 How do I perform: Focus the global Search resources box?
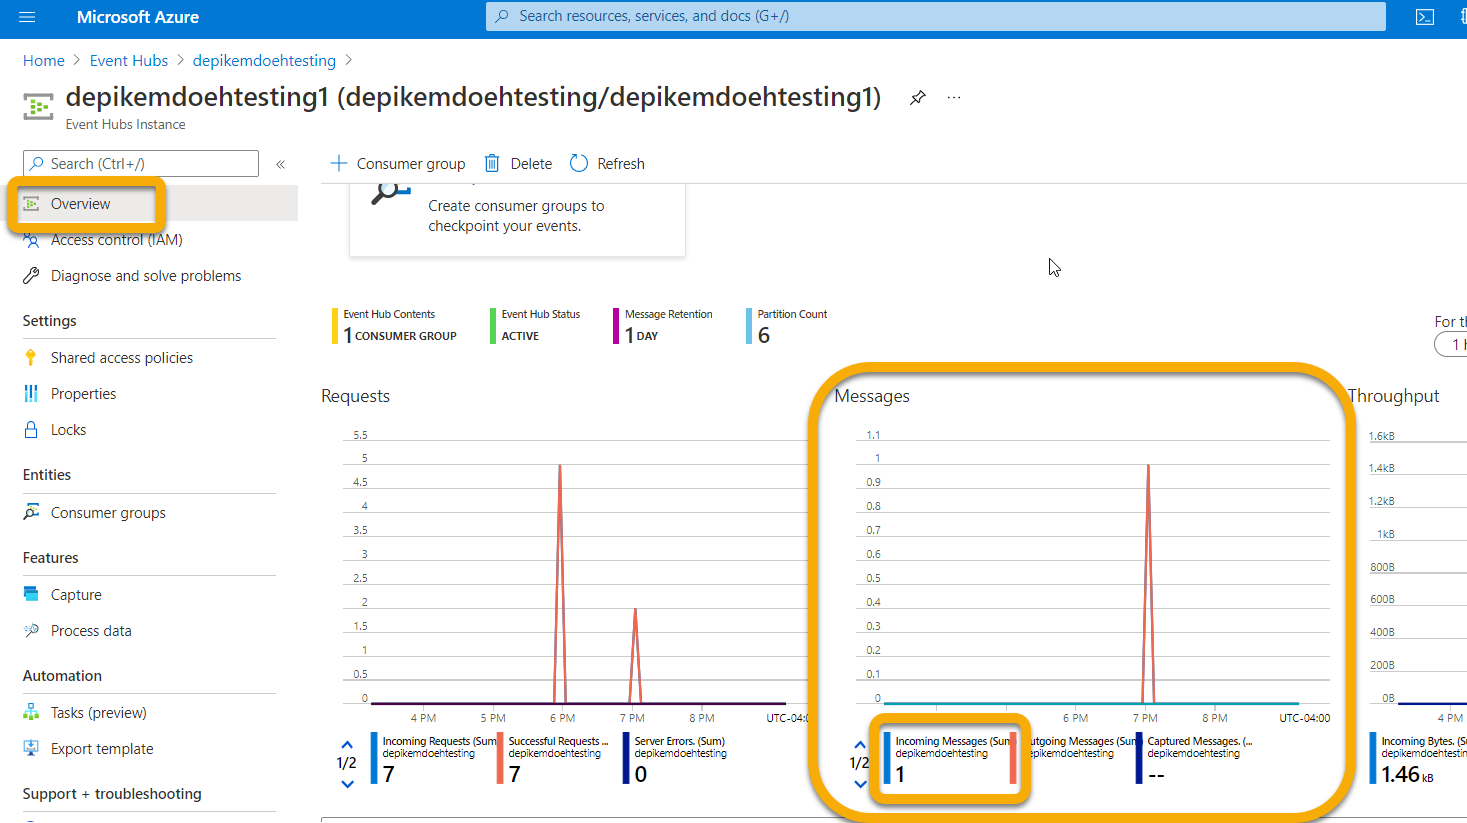pos(936,16)
